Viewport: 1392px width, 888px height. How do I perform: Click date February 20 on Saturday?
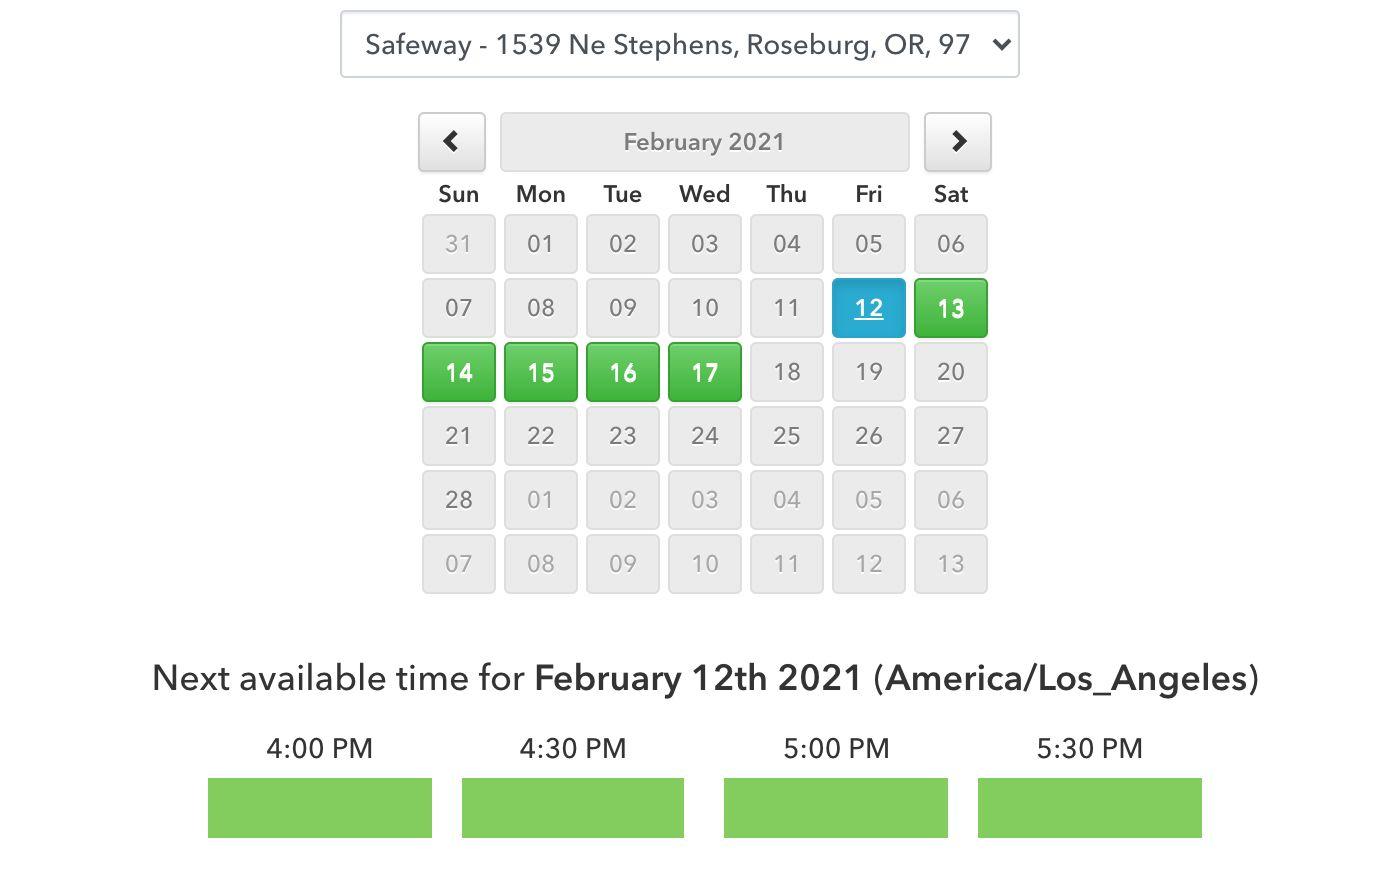[951, 372]
